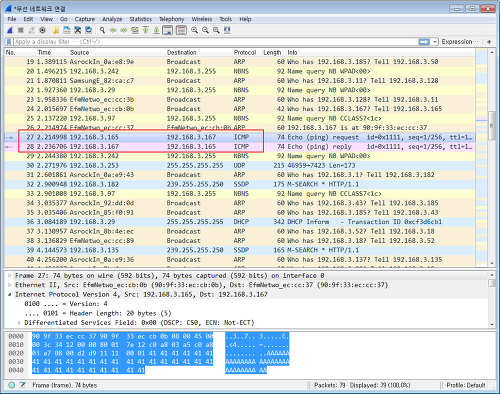Select packet 28 ICMP ping reply
500x394 pixels.
click(x=240, y=147)
